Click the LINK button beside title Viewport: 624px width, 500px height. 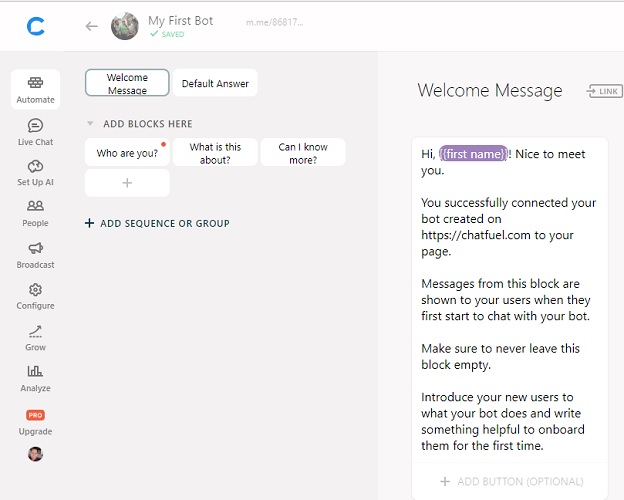[x=604, y=91]
